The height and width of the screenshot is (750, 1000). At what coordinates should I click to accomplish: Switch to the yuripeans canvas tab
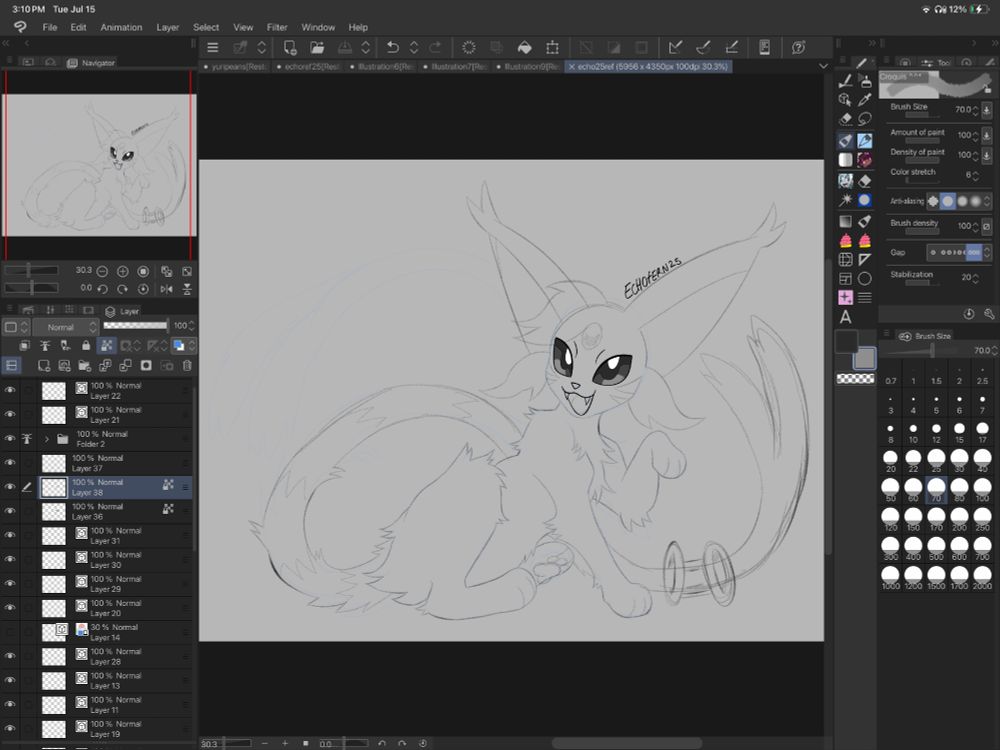pyautogui.click(x=235, y=66)
